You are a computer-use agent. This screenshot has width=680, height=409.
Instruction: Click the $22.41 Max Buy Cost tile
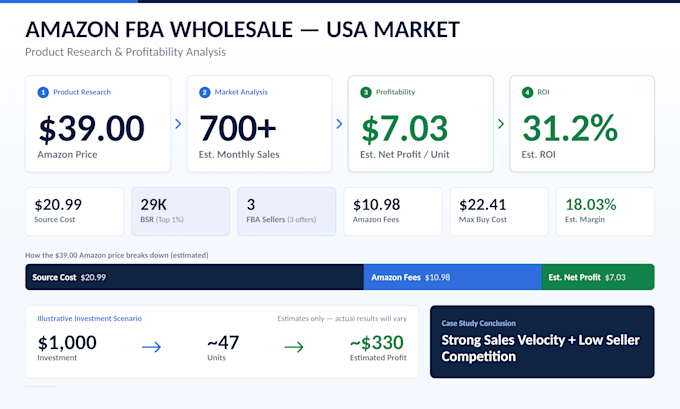tap(499, 212)
